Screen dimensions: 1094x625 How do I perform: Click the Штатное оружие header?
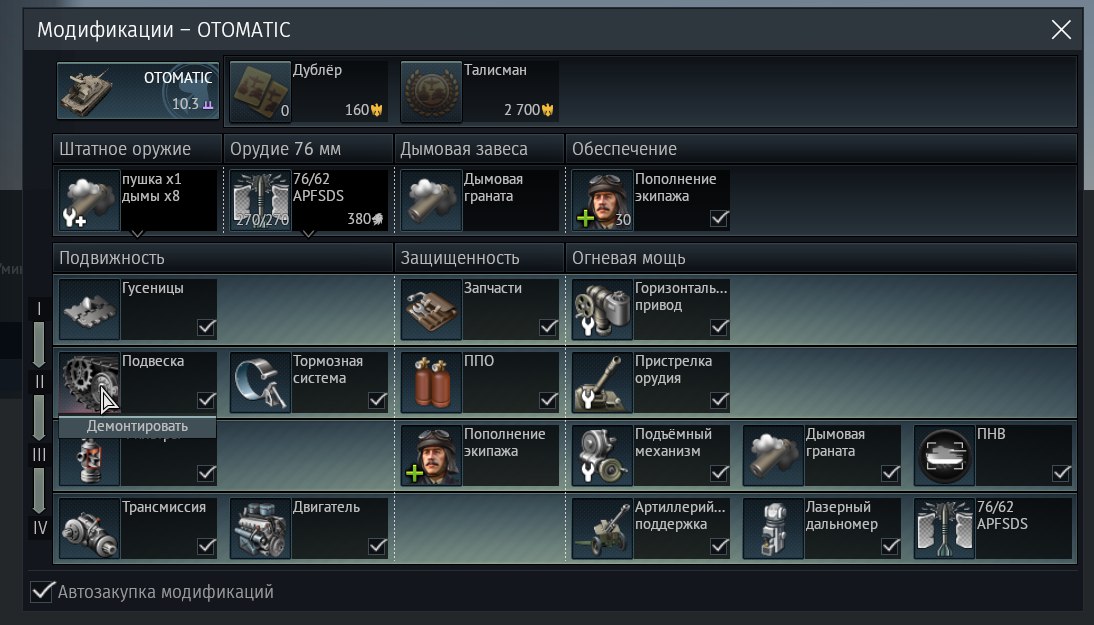click(x=137, y=149)
